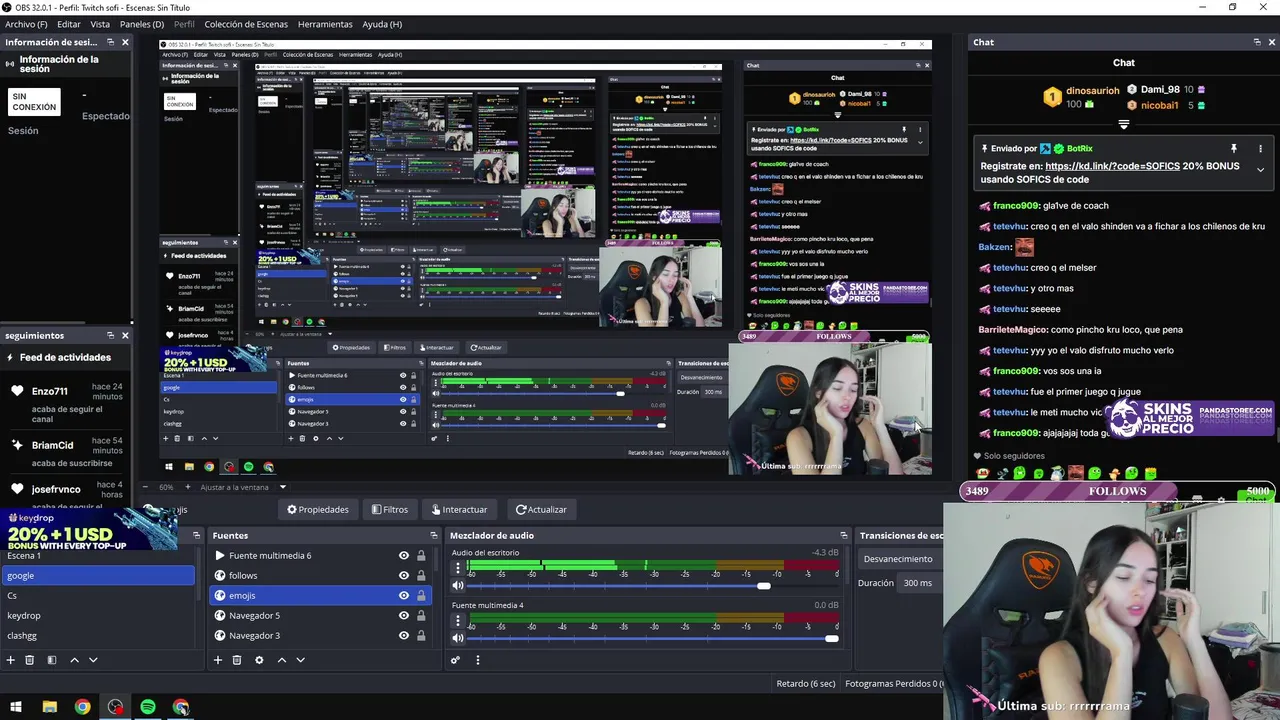Switch to OBS Studio taskbar icon
This screenshot has width=1280, height=720.
point(115,707)
